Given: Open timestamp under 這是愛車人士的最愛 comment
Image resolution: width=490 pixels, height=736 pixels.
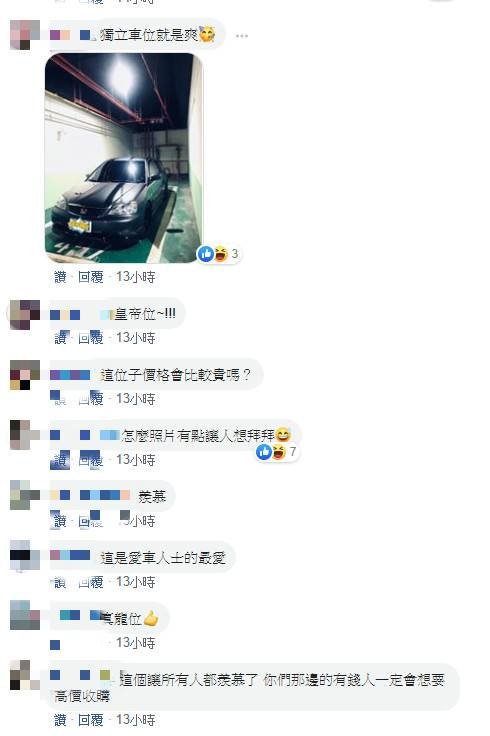Looking at the screenshot, I should [x=135, y=582].
